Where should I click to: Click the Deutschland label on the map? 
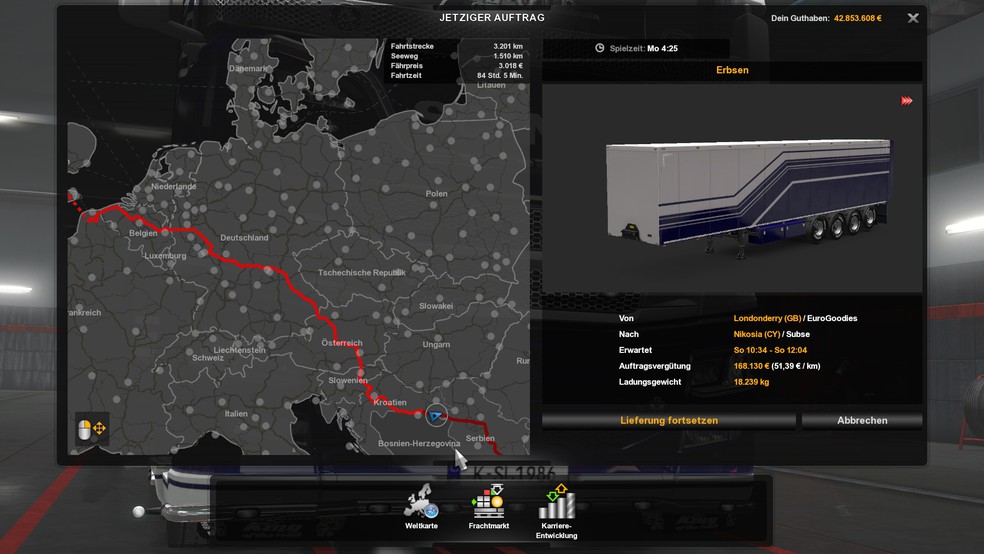[x=244, y=238]
